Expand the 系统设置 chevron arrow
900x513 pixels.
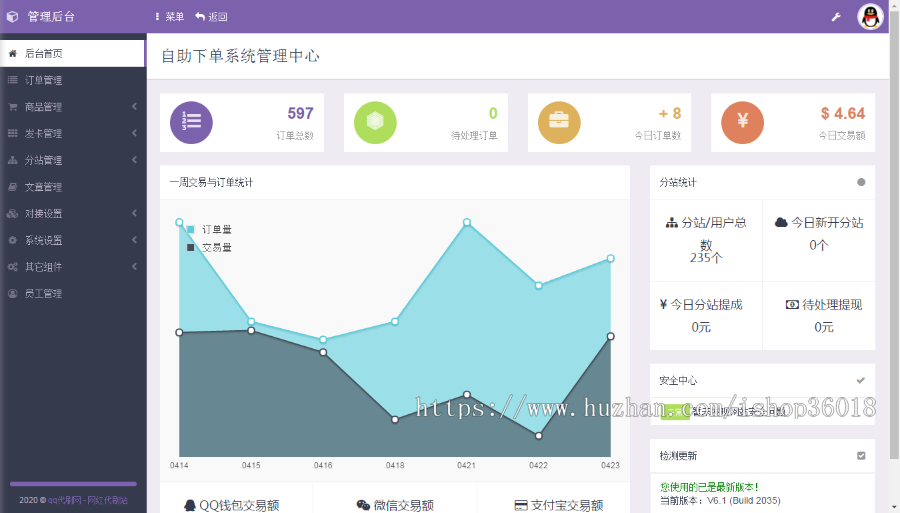coord(134,240)
